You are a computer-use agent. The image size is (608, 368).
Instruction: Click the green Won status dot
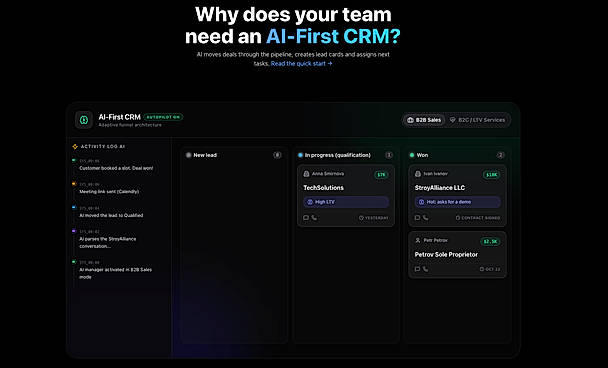coord(412,155)
